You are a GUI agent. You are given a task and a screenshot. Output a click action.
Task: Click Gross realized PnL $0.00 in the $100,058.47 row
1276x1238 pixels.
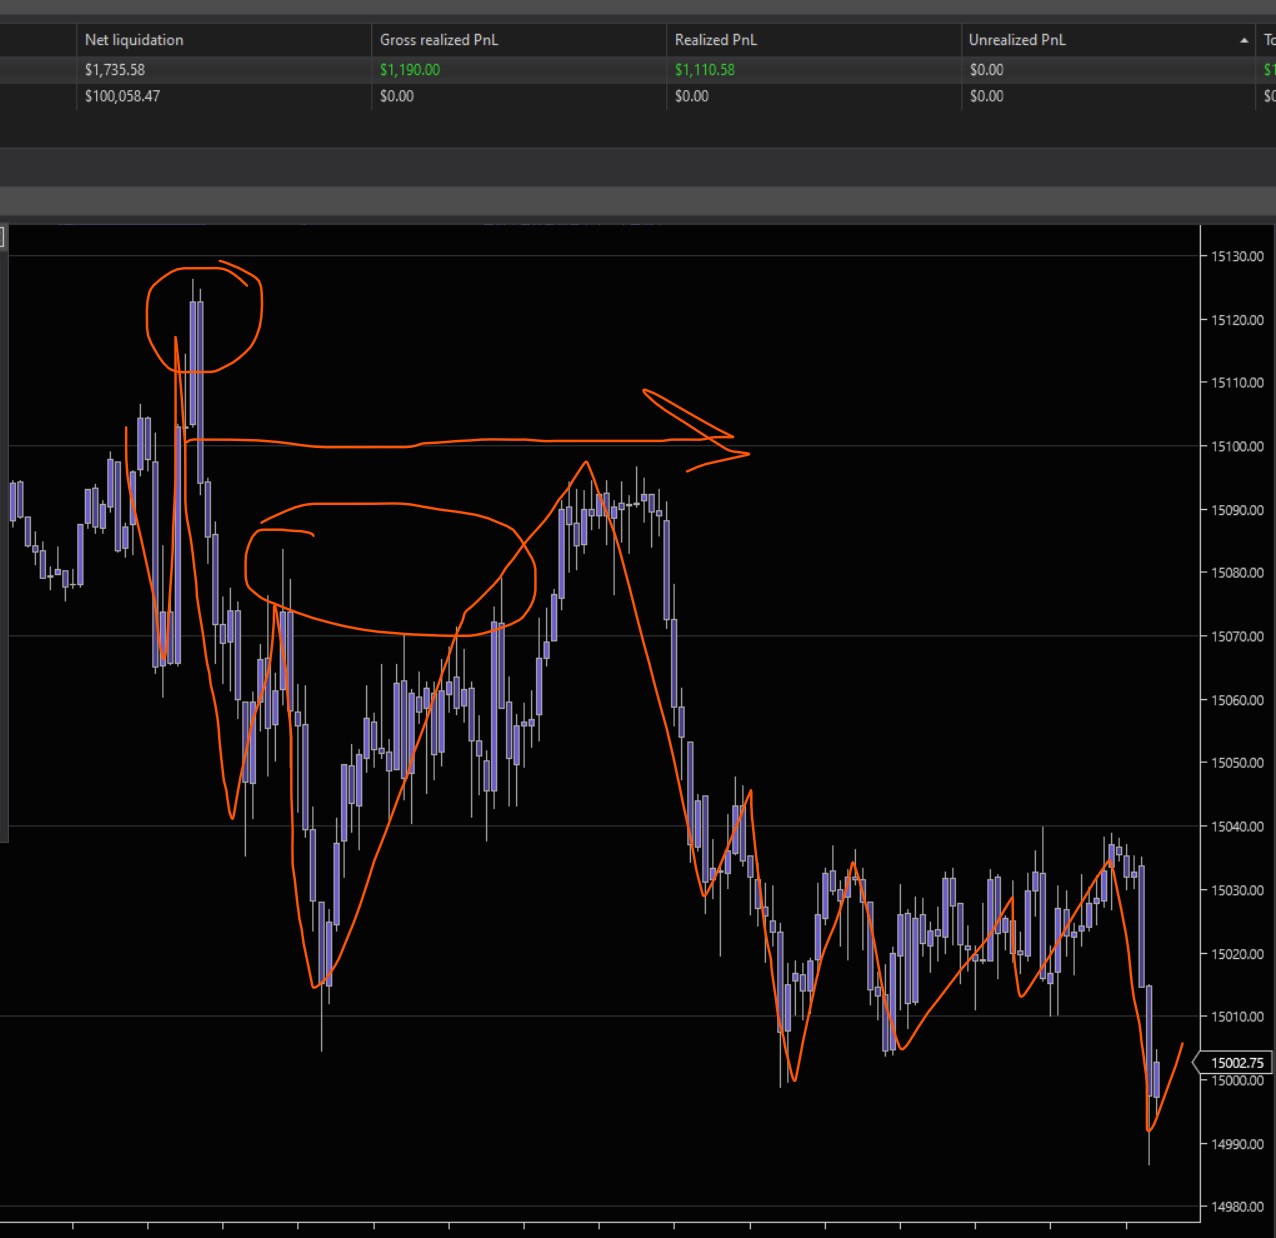click(x=397, y=96)
